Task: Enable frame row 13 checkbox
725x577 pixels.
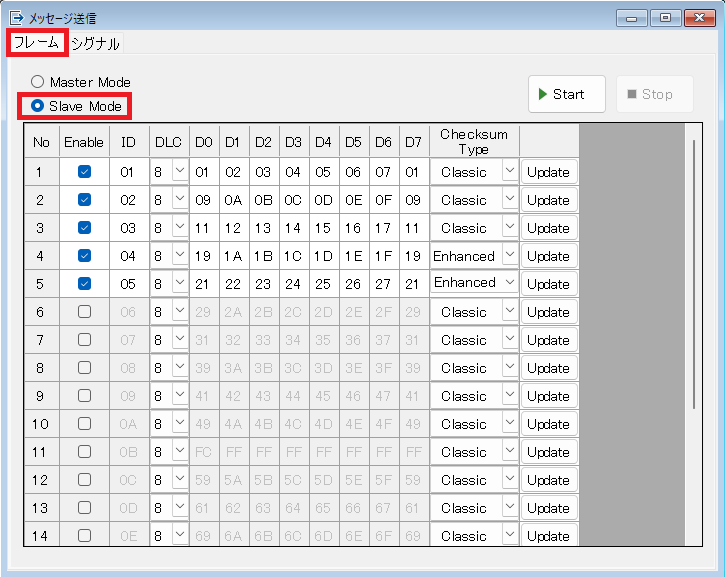Action: click(x=84, y=508)
